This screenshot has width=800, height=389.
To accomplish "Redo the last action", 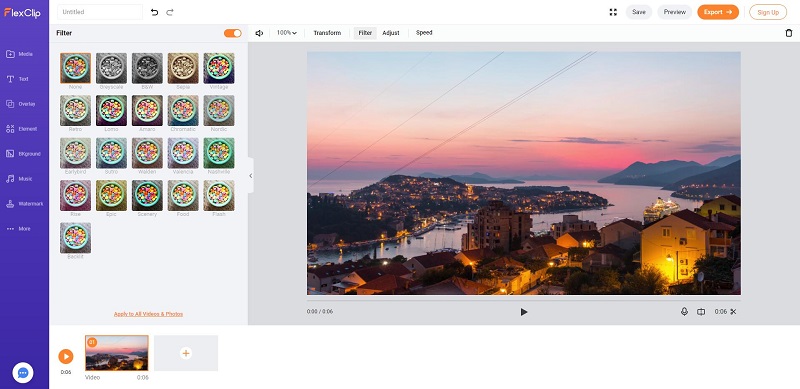I will (170, 12).
